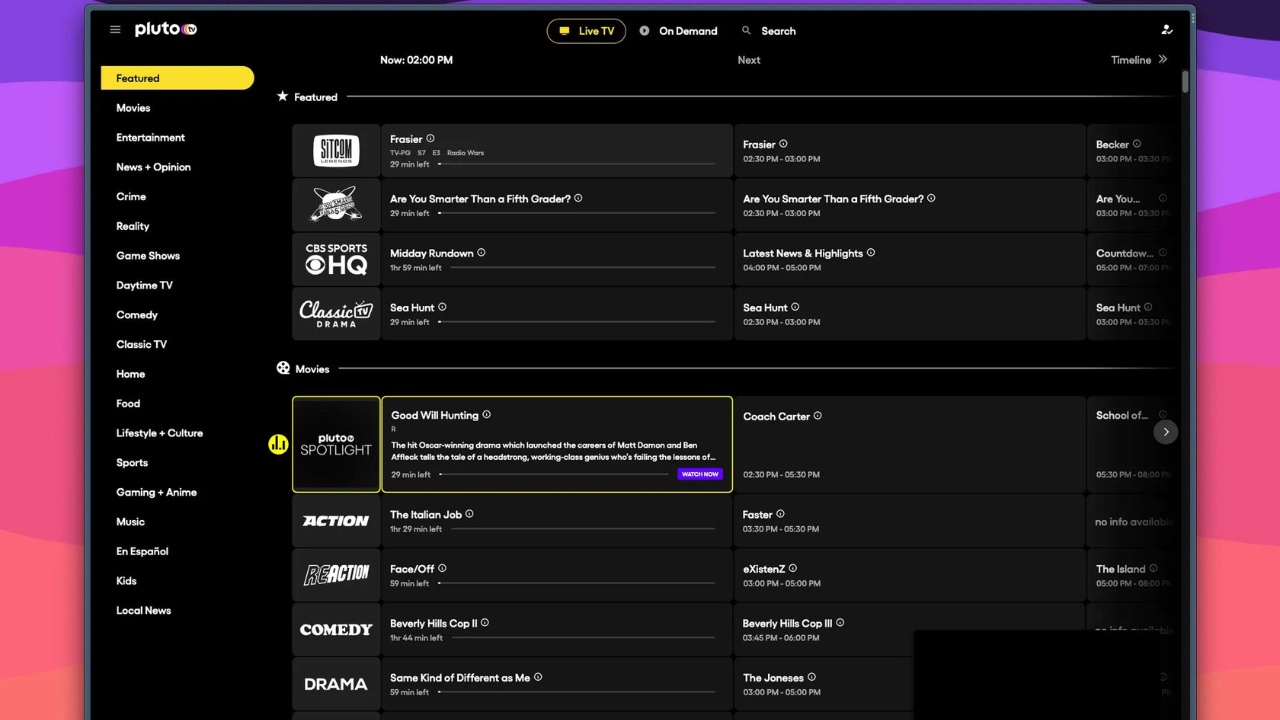This screenshot has width=1280, height=720.
Task: Open Reaction channel logo
Action: [x=336, y=575]
